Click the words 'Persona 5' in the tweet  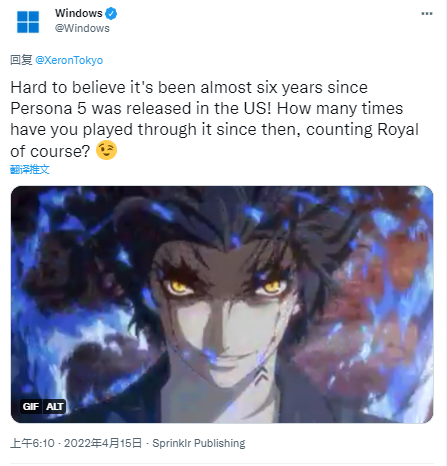pyautogui.click(x=49, y=109)
